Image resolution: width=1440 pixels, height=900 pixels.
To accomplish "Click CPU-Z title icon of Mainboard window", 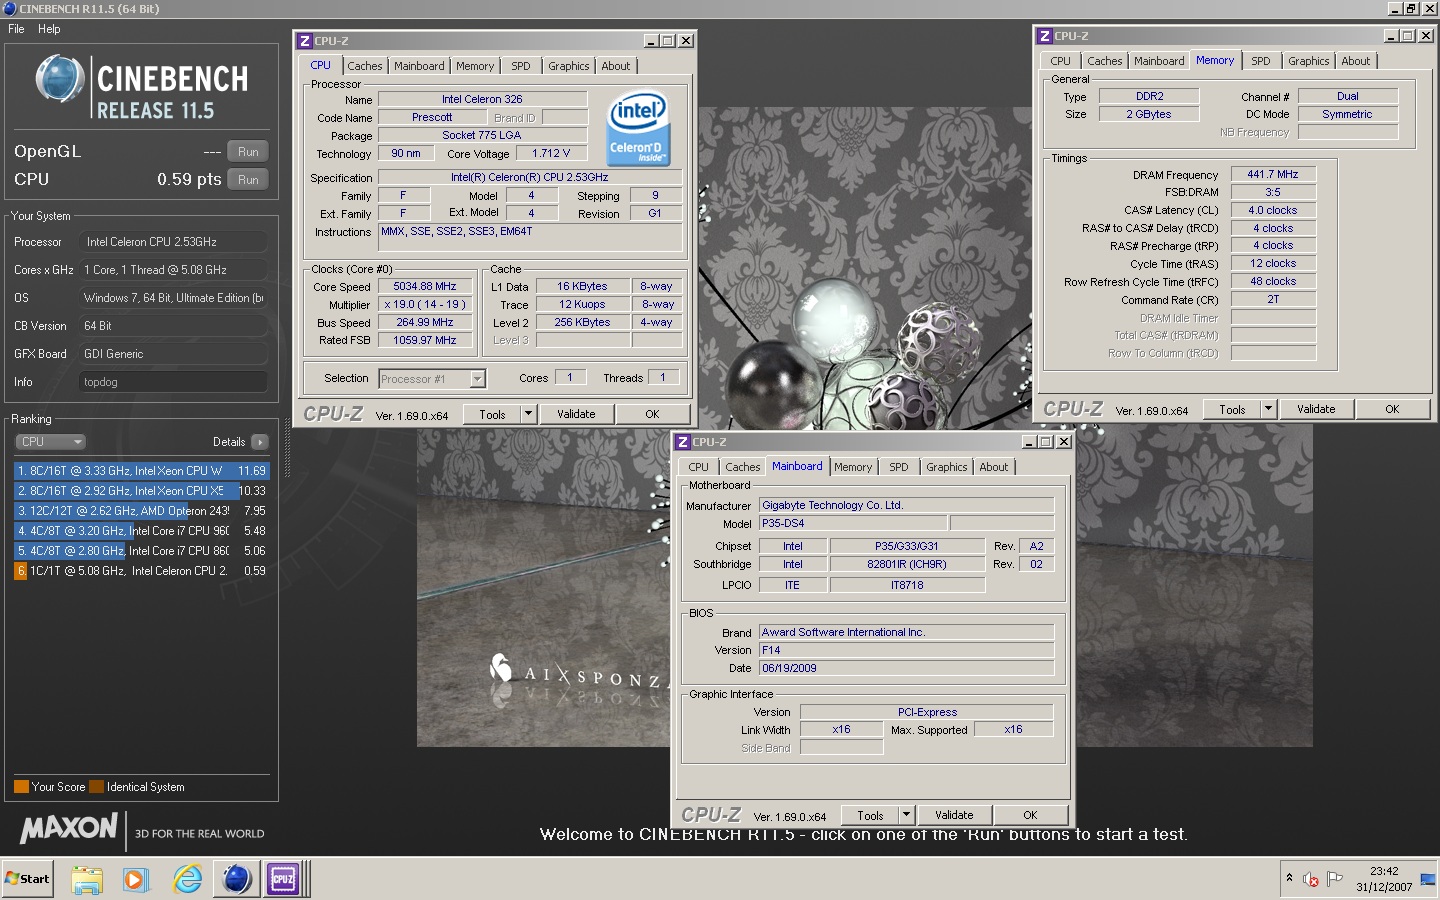I will (x=682, y=442).
